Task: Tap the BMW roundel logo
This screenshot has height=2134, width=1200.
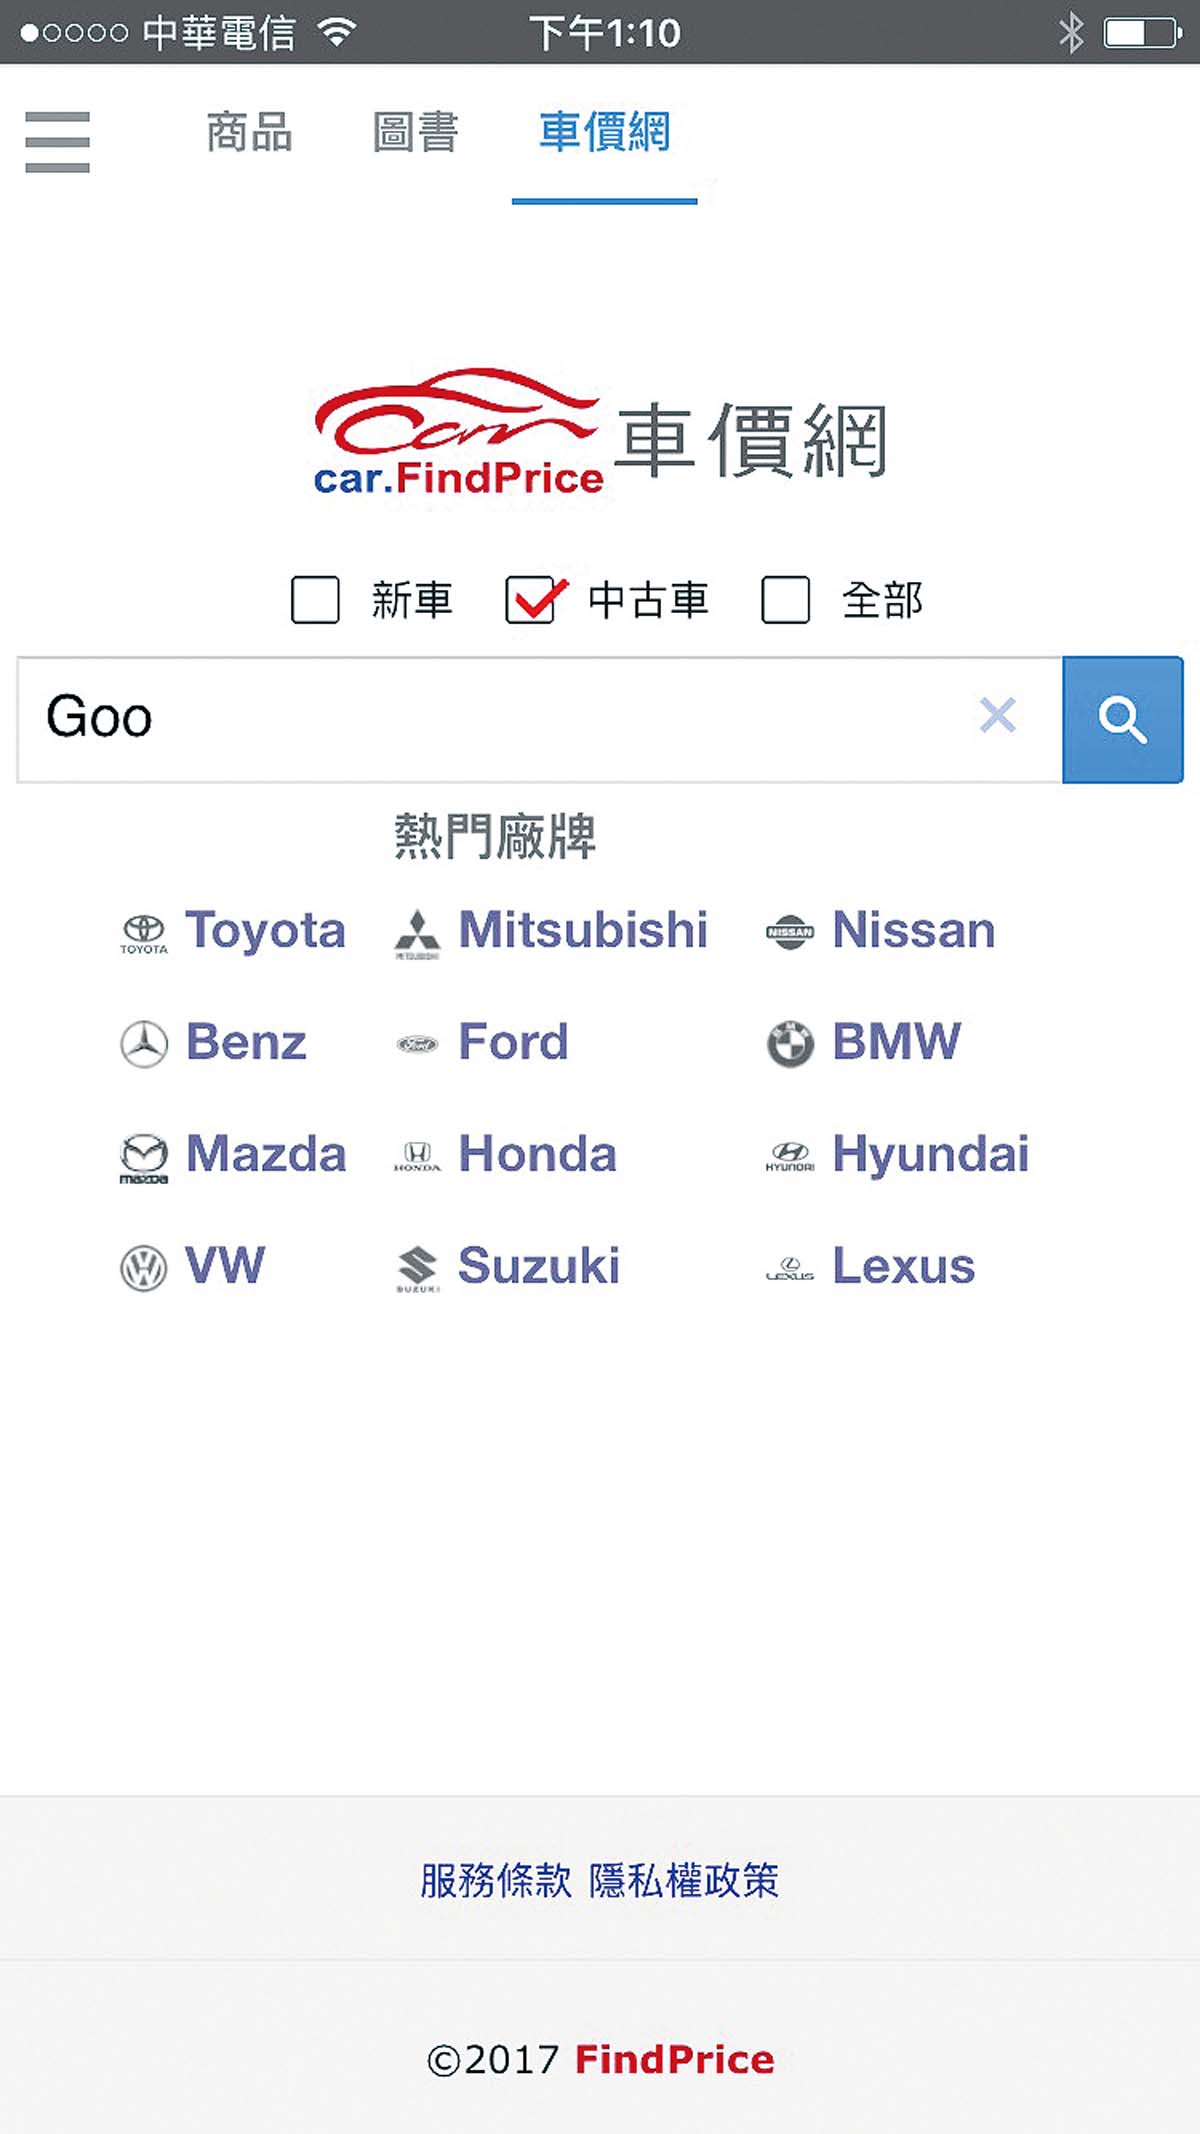Action: pyautogui.click(x=790, y=1044)
